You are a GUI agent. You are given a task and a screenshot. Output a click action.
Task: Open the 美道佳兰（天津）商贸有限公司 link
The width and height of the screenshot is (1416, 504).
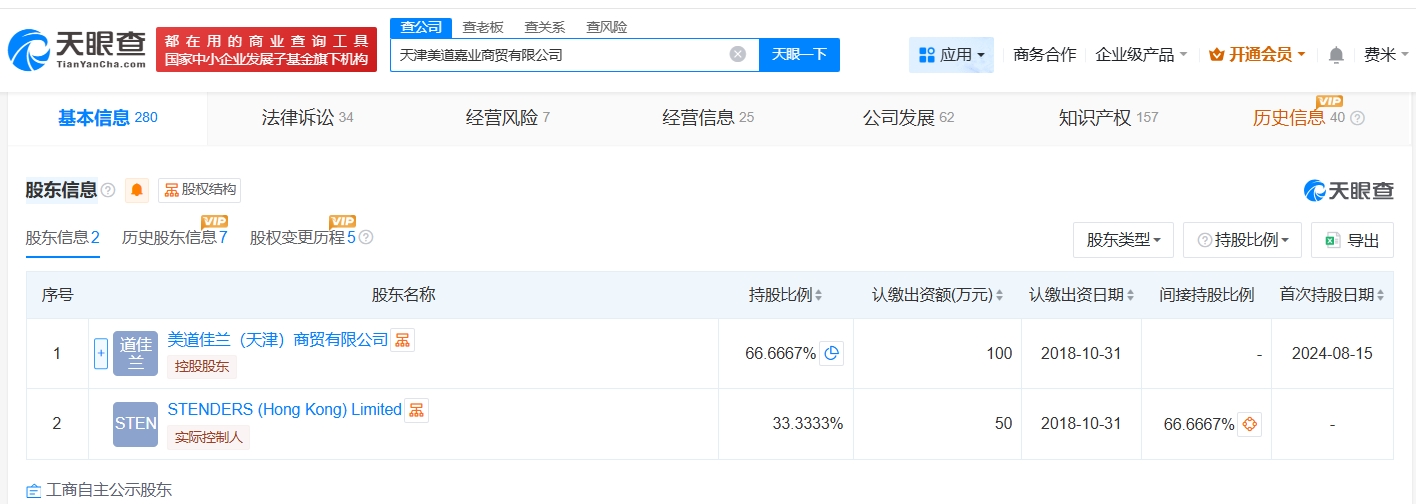[277, 340]
